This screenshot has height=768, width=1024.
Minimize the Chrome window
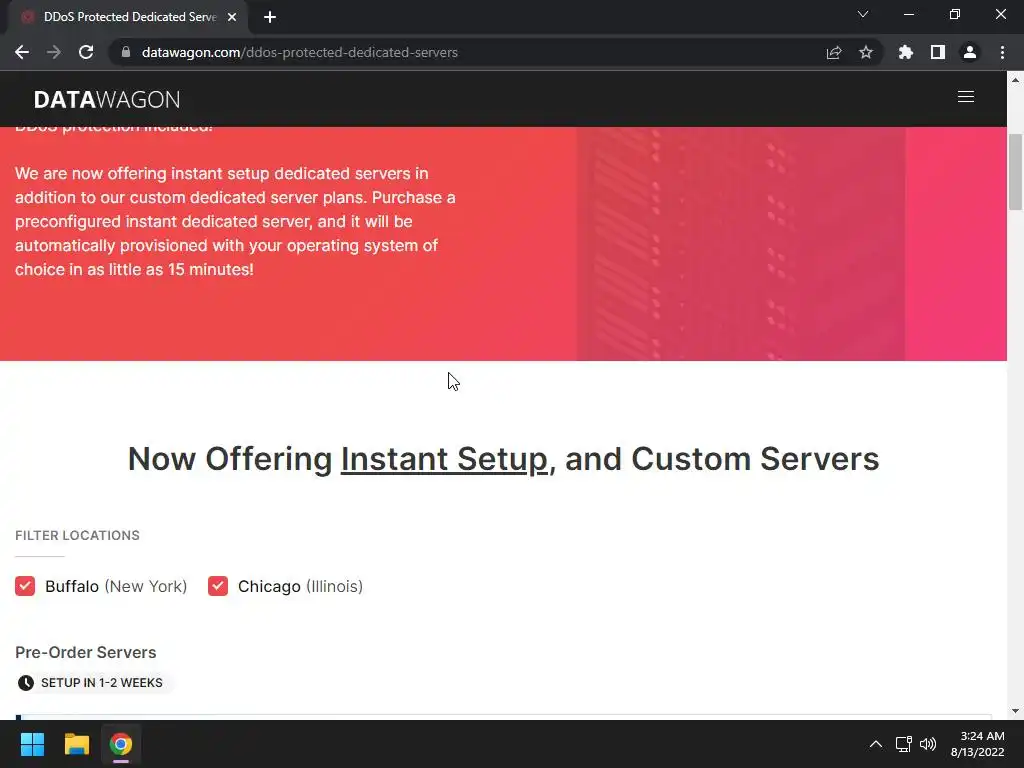[908, 14]
